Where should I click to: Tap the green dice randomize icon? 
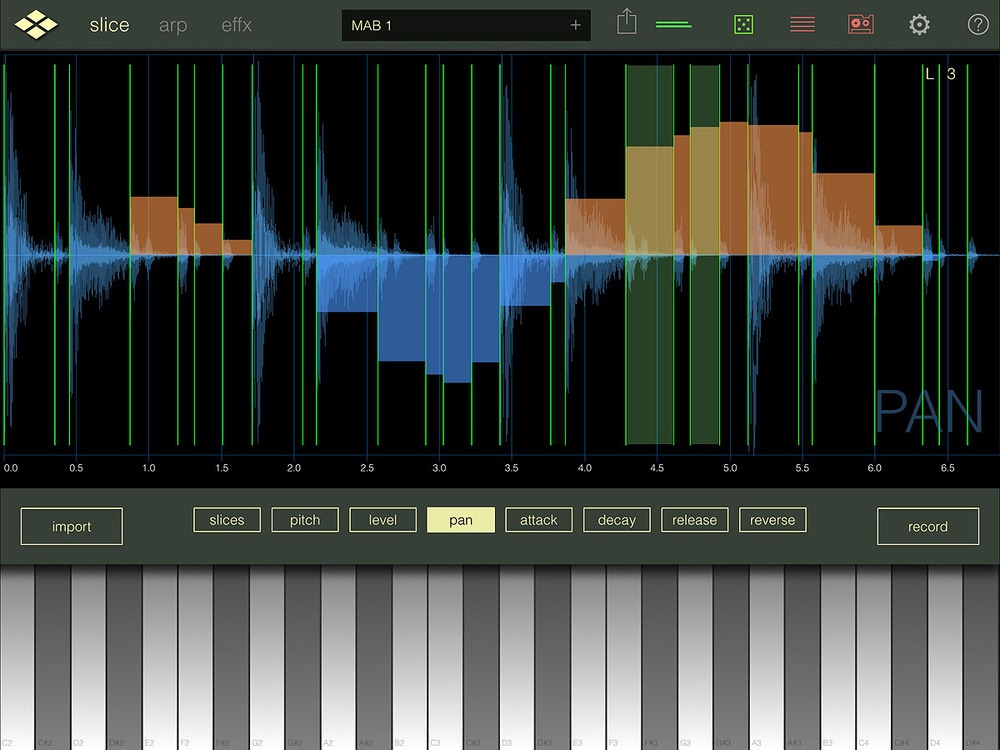pos(743,25)
